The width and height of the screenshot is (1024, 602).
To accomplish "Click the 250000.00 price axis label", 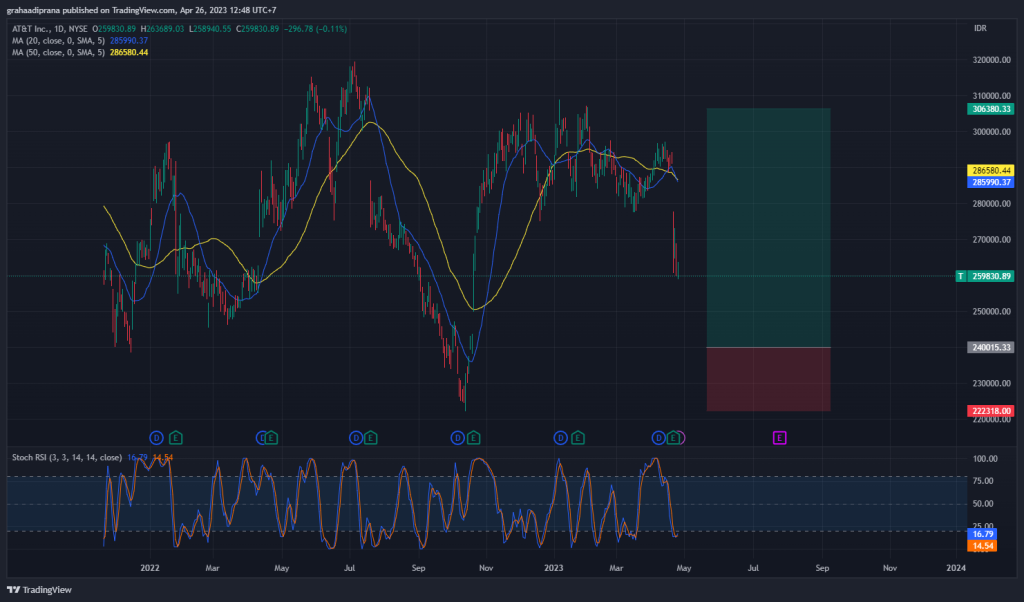I will pos(991,311).
